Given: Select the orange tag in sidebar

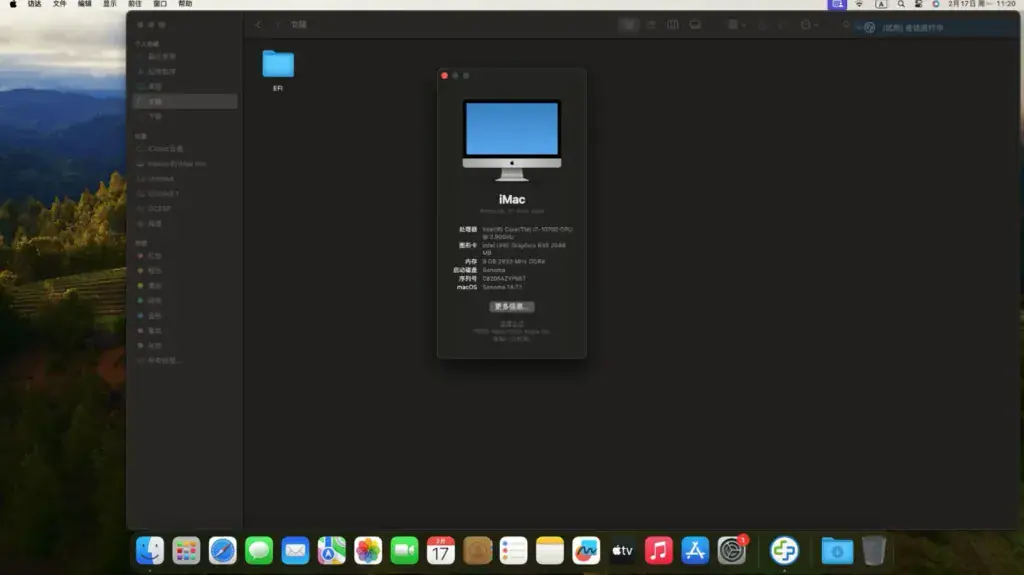Looking at the screenshot, I should [x=185, y=271].
